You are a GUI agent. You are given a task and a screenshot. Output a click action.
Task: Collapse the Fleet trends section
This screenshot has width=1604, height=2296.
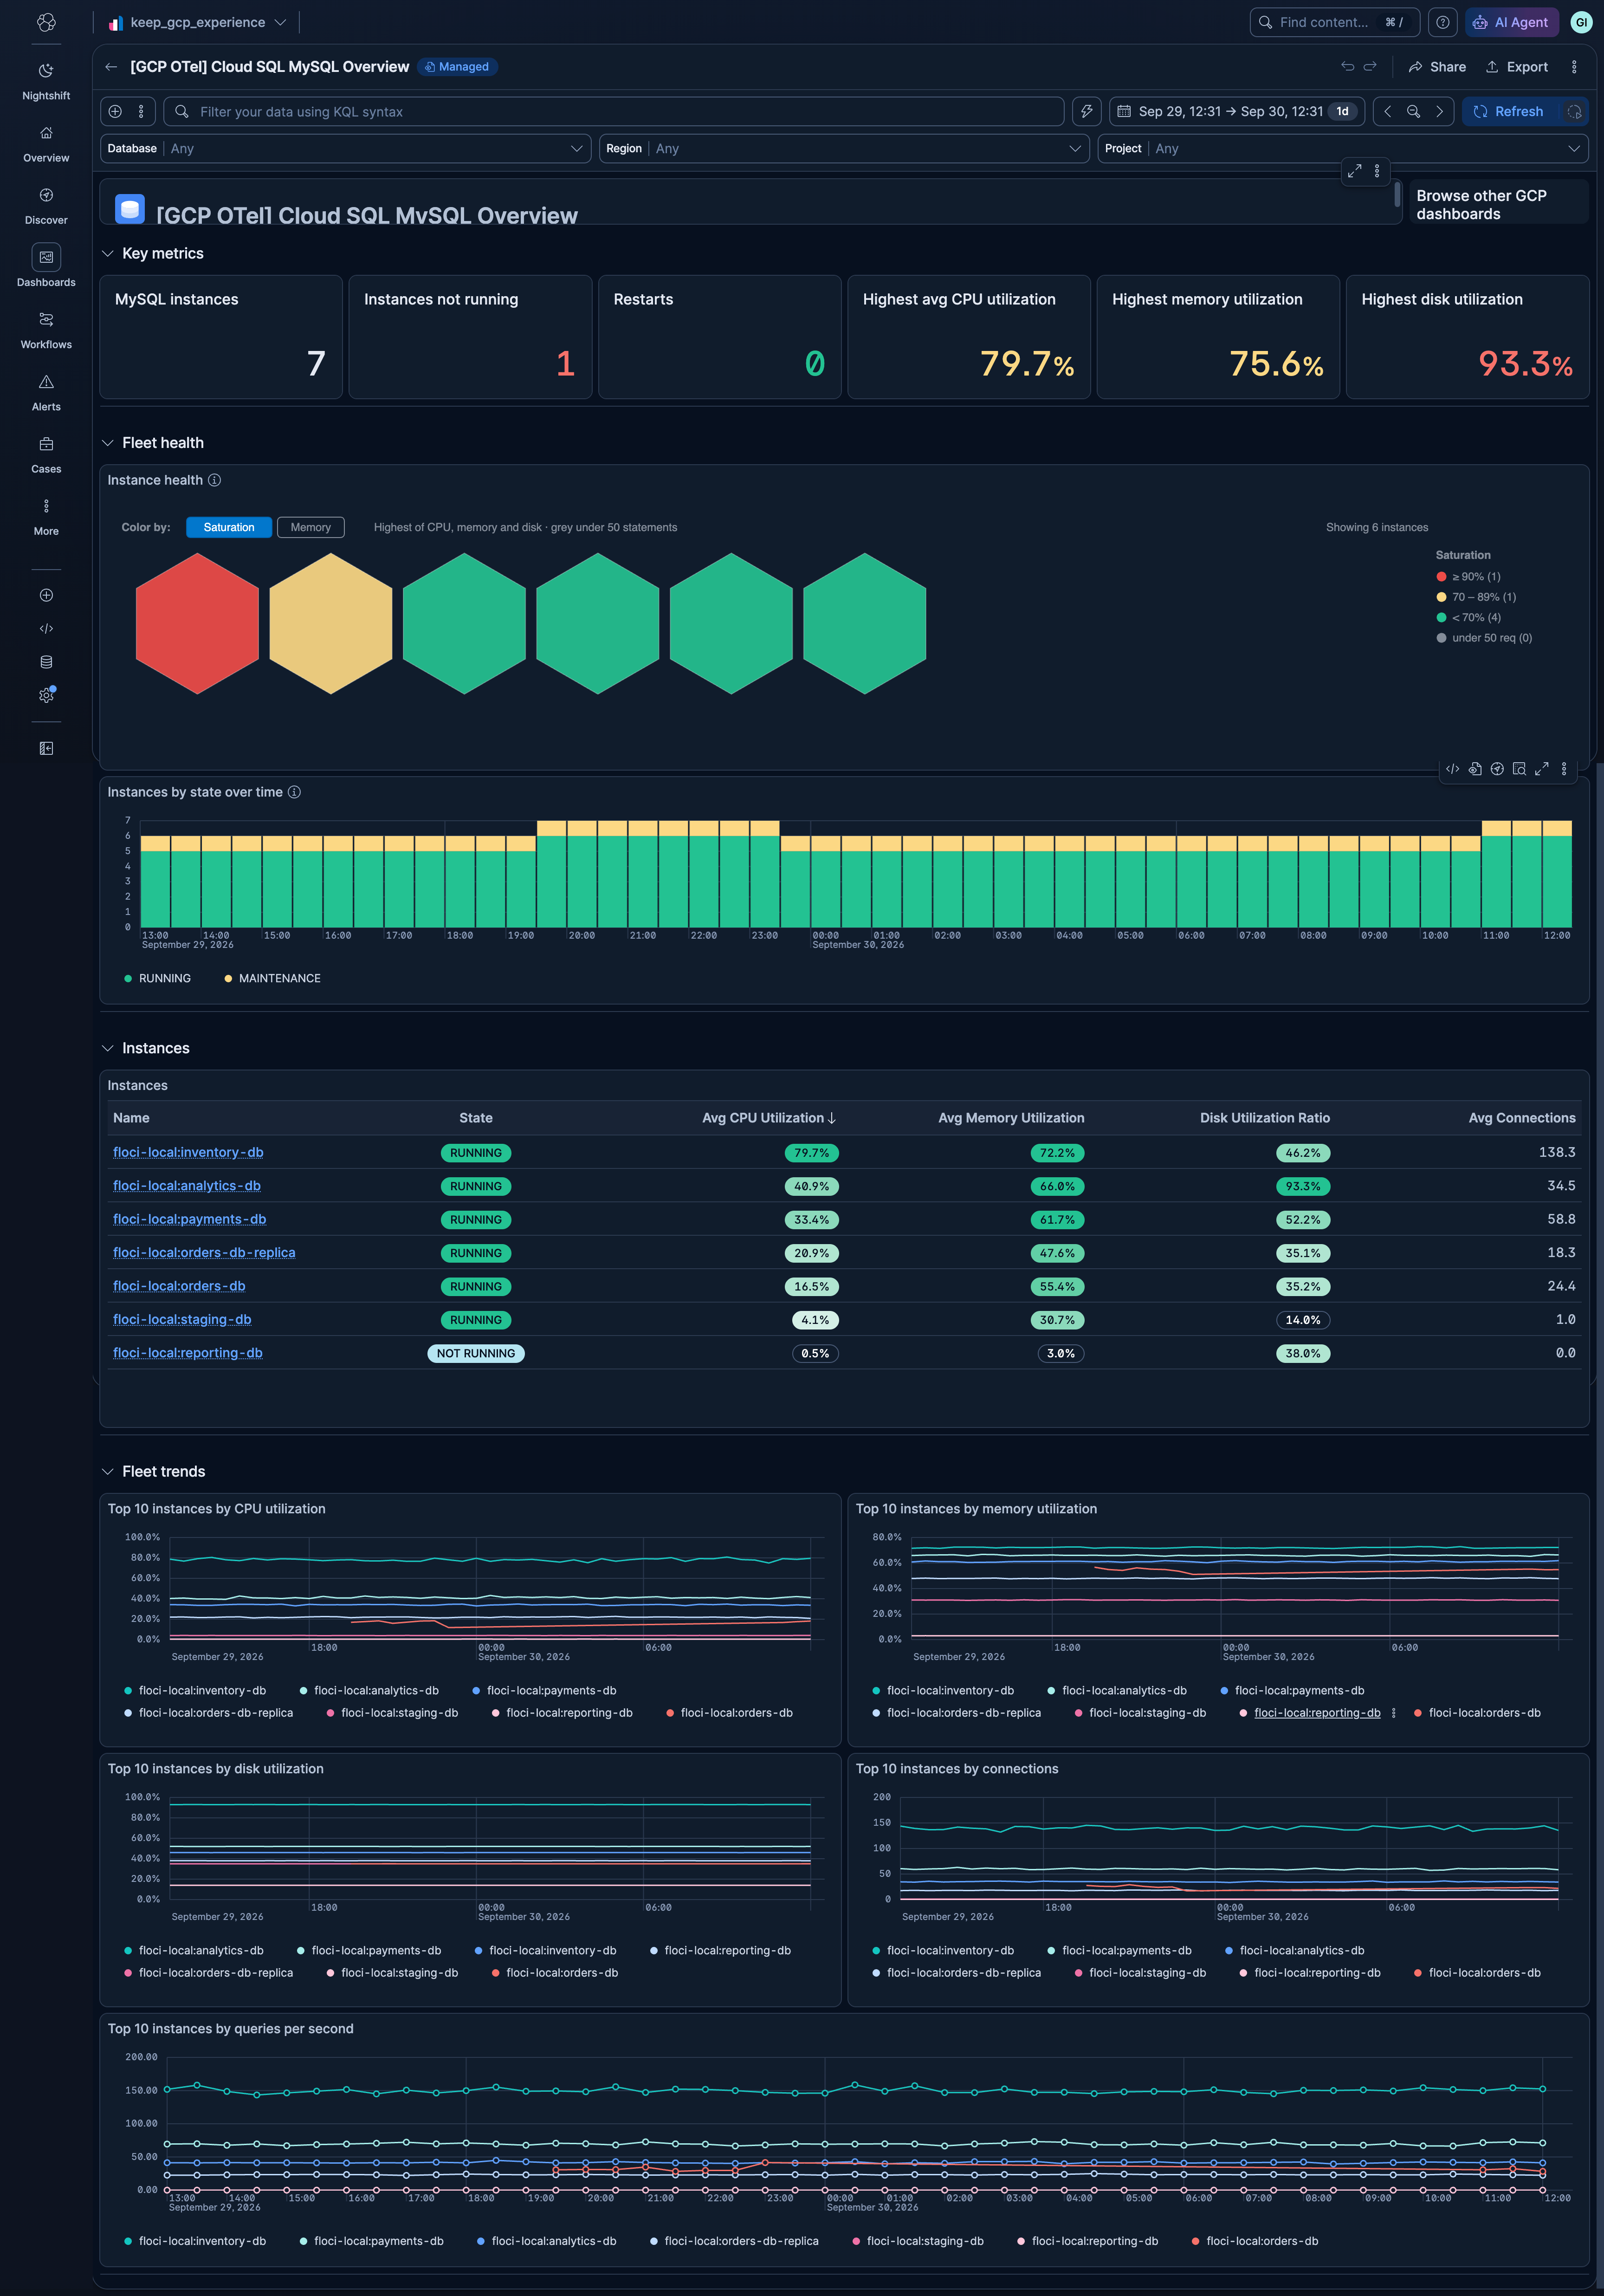point(107,1471)
